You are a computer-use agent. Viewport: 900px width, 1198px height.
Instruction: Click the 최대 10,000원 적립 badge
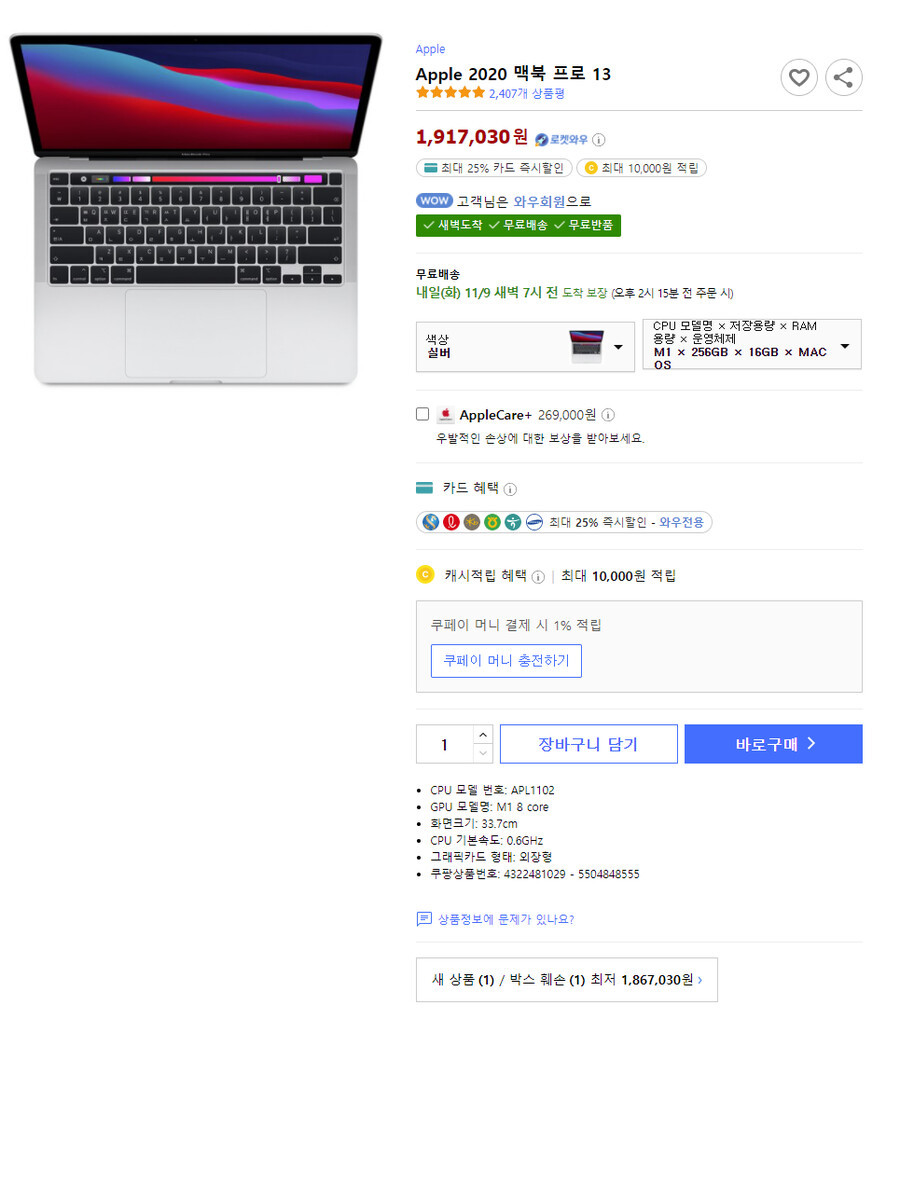coord(642,168)
